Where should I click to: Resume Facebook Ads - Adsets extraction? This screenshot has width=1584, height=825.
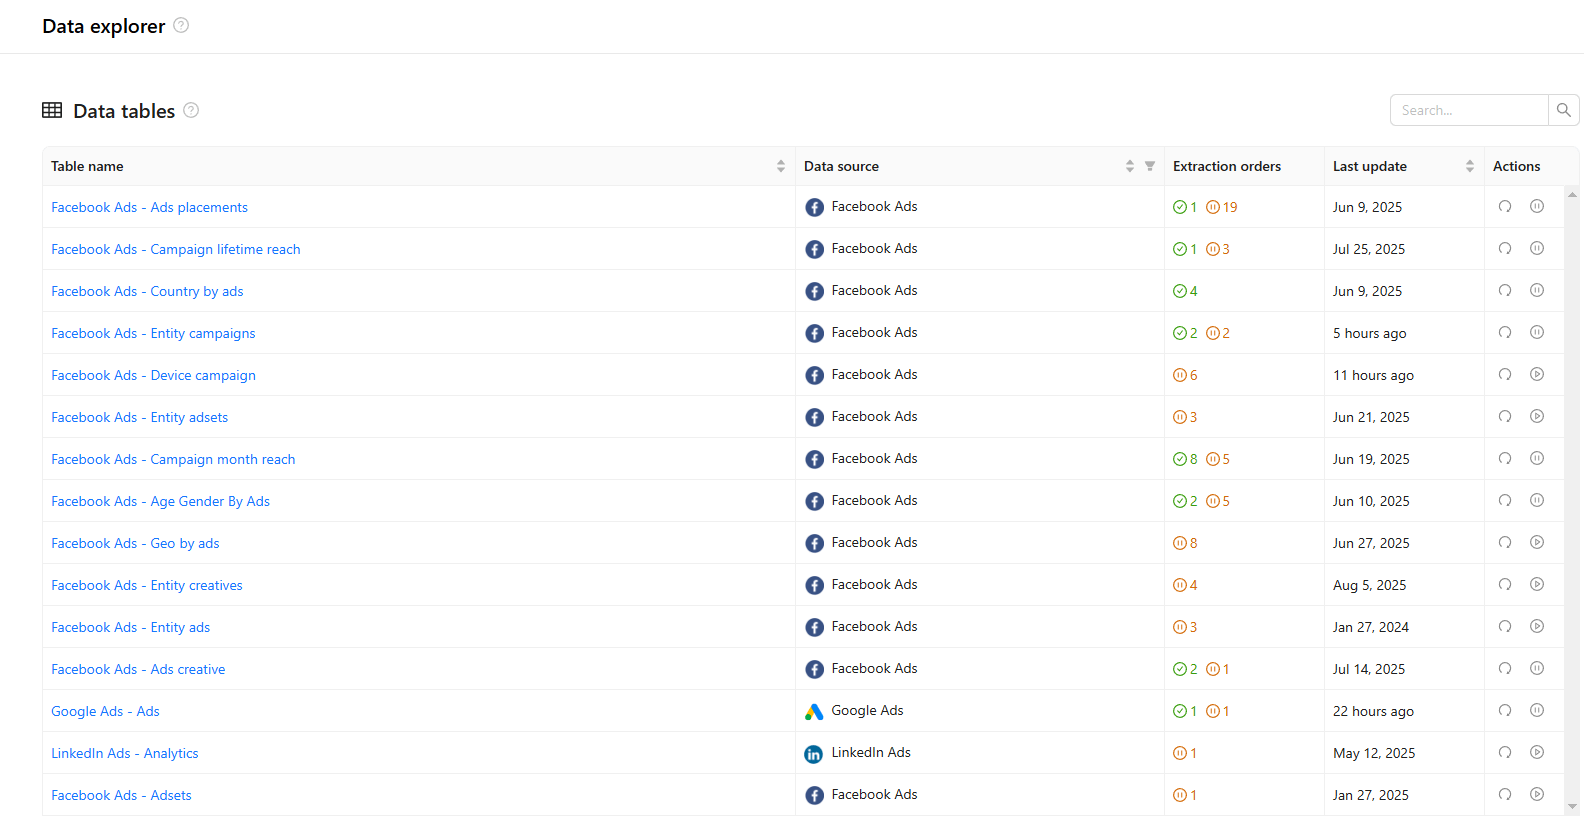pos(1537,794)
